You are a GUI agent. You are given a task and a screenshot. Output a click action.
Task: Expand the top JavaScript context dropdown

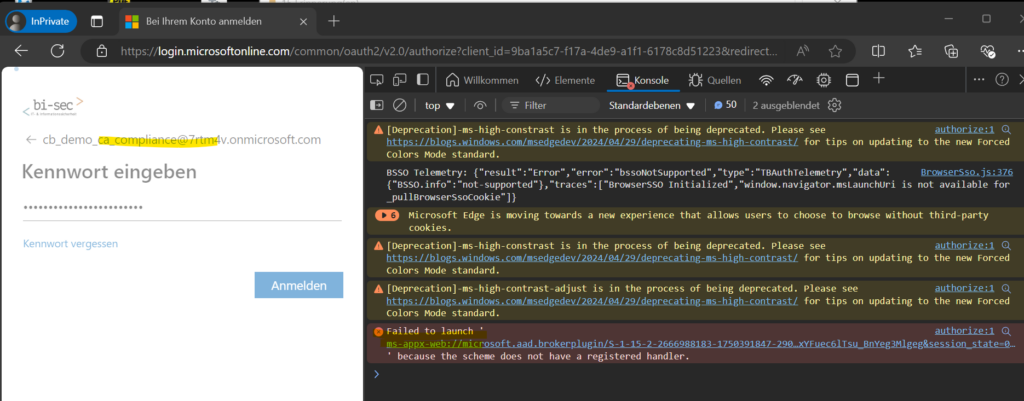tap(439, 105)
